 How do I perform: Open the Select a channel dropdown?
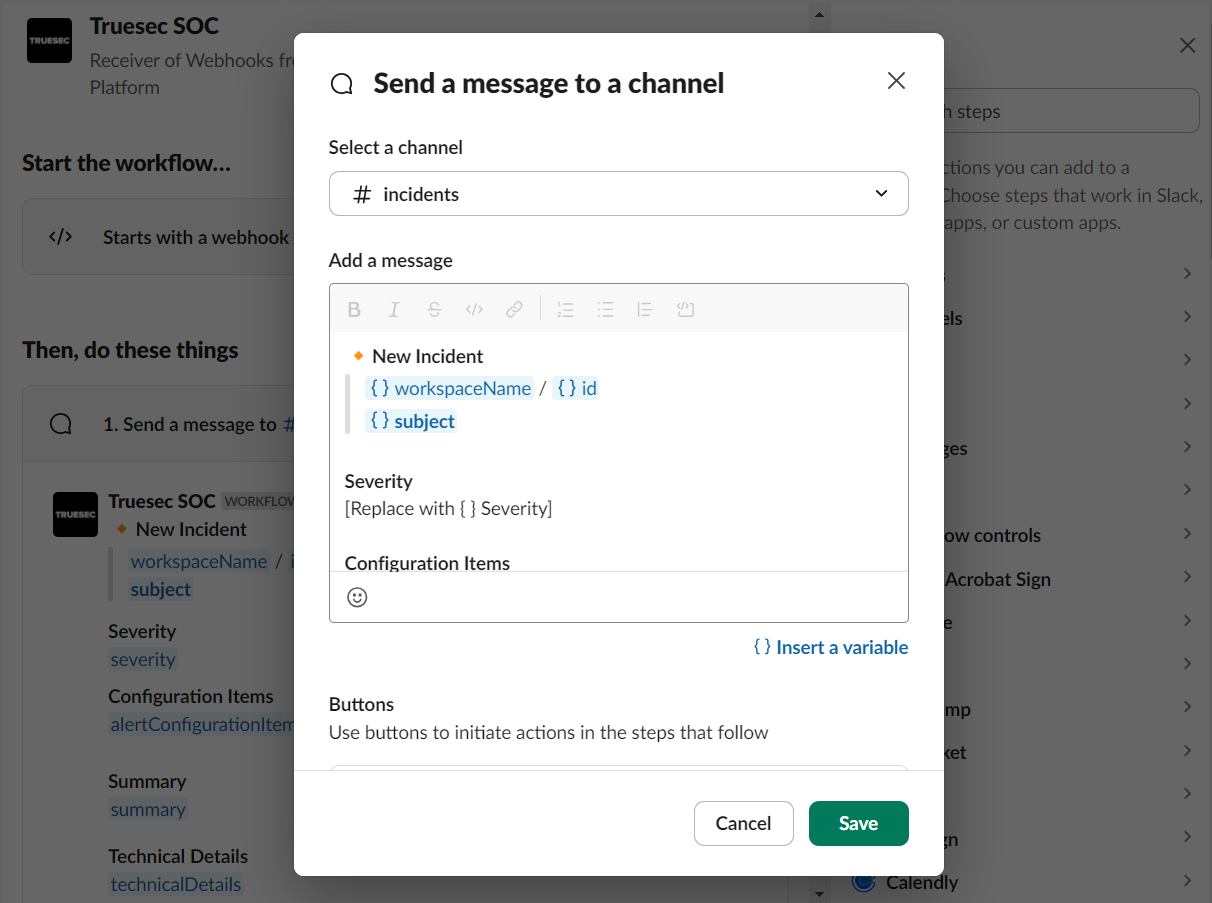(618, 193)
